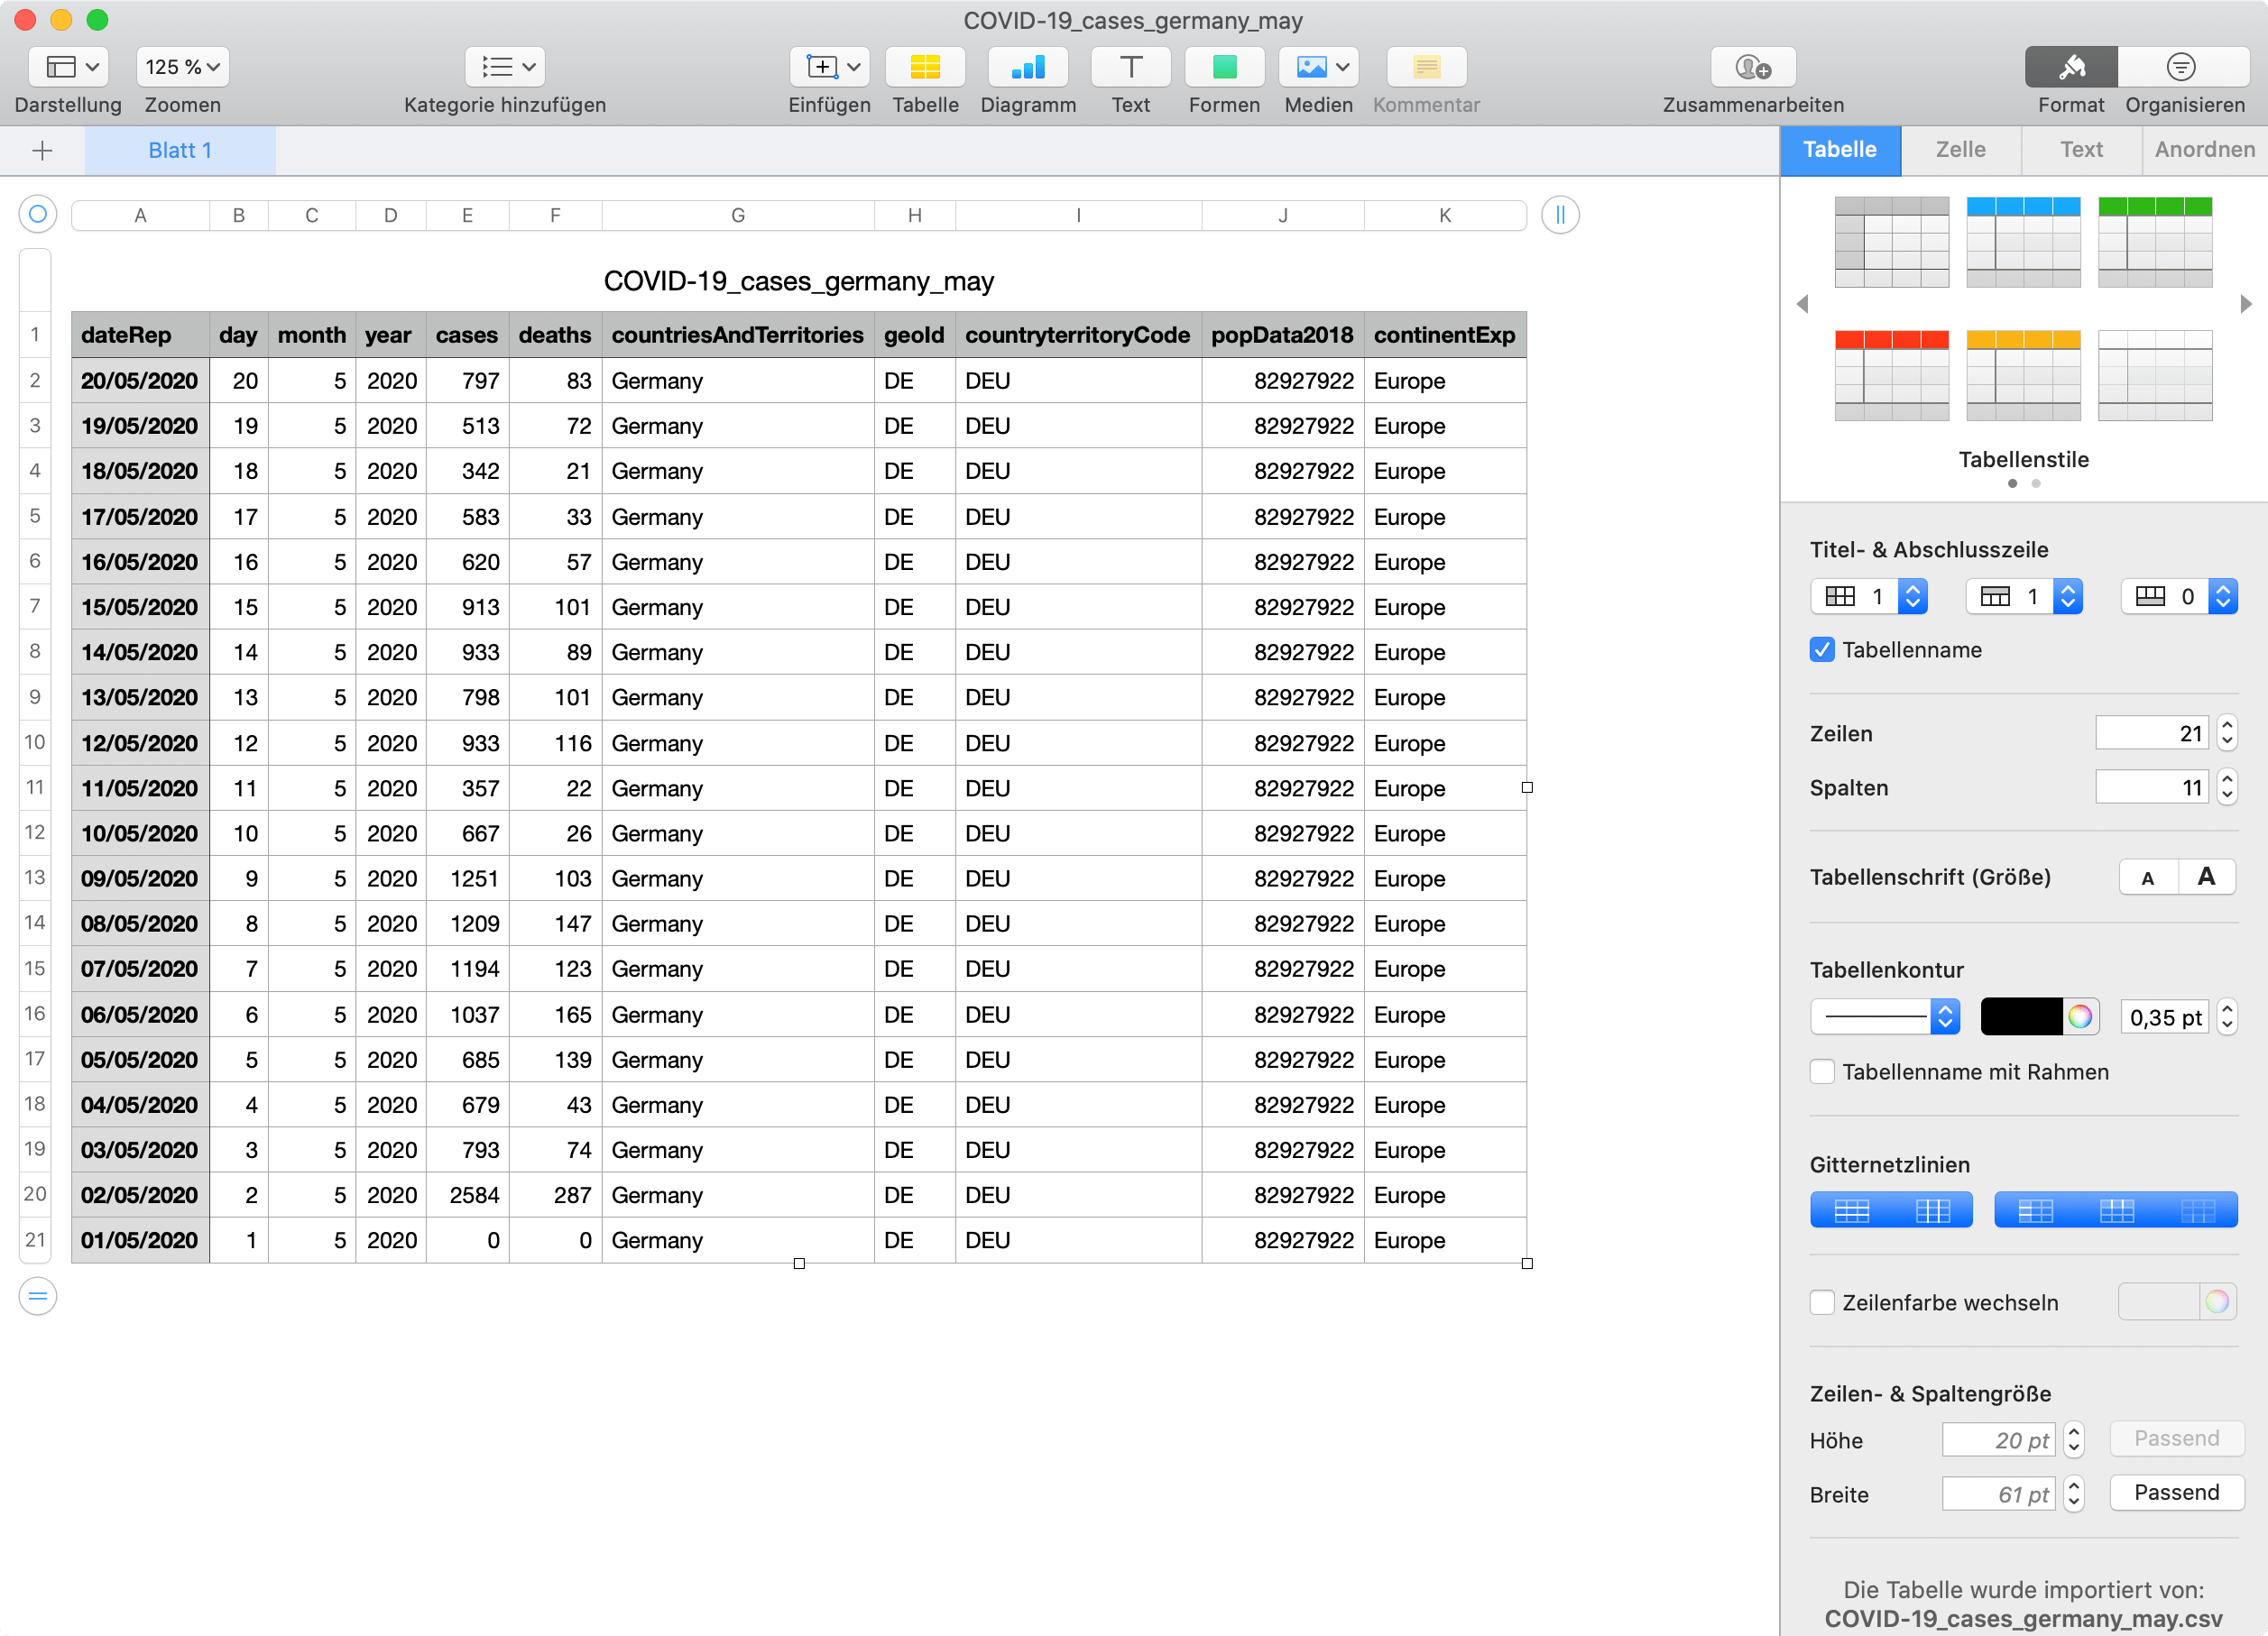
Task: Click the Passend button for Breite
Action: [x=2176, y=1493]
